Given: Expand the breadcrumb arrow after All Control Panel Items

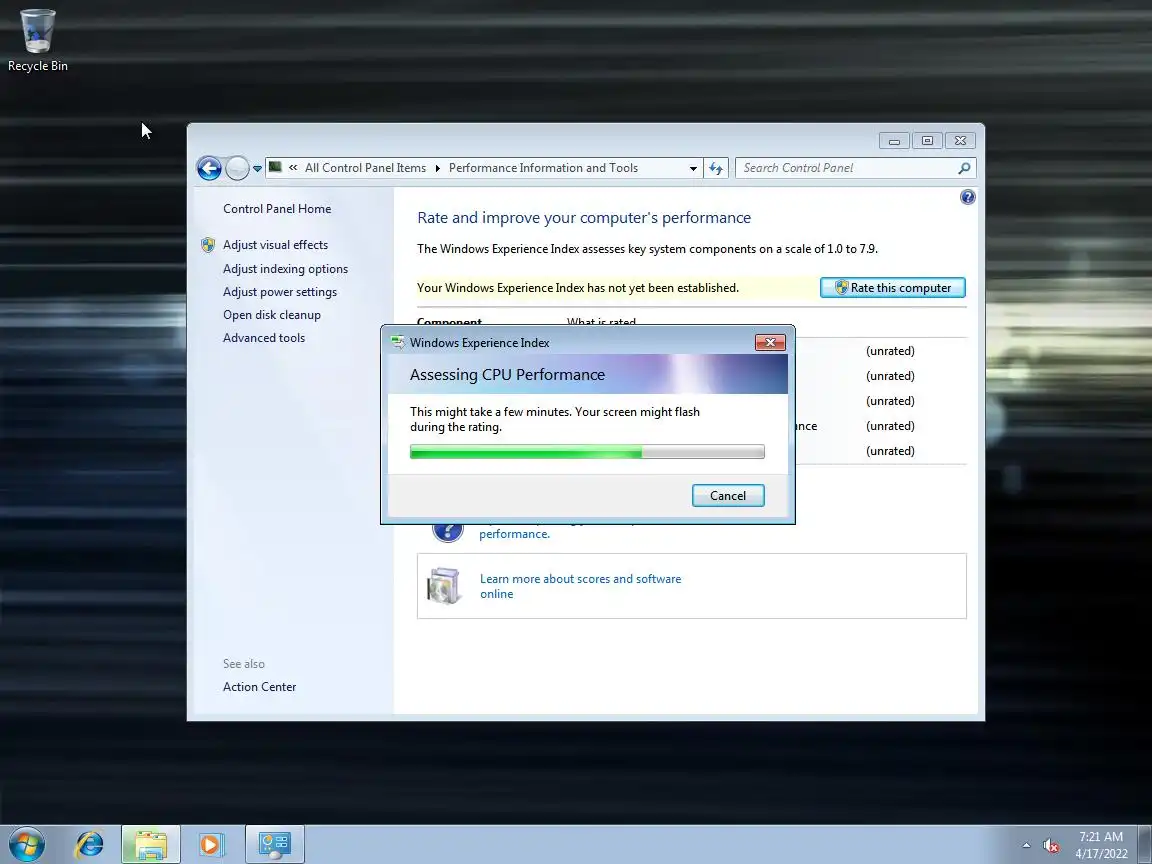Looking at the screenshot, I should (438, 168).
